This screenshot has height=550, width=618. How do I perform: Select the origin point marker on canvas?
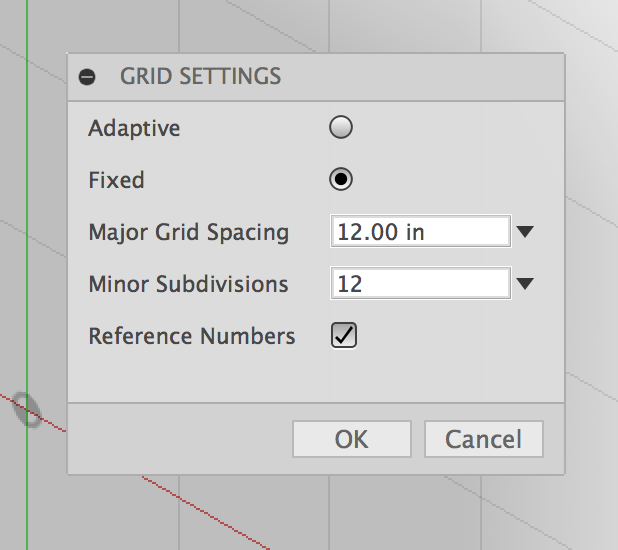[29, 408]
